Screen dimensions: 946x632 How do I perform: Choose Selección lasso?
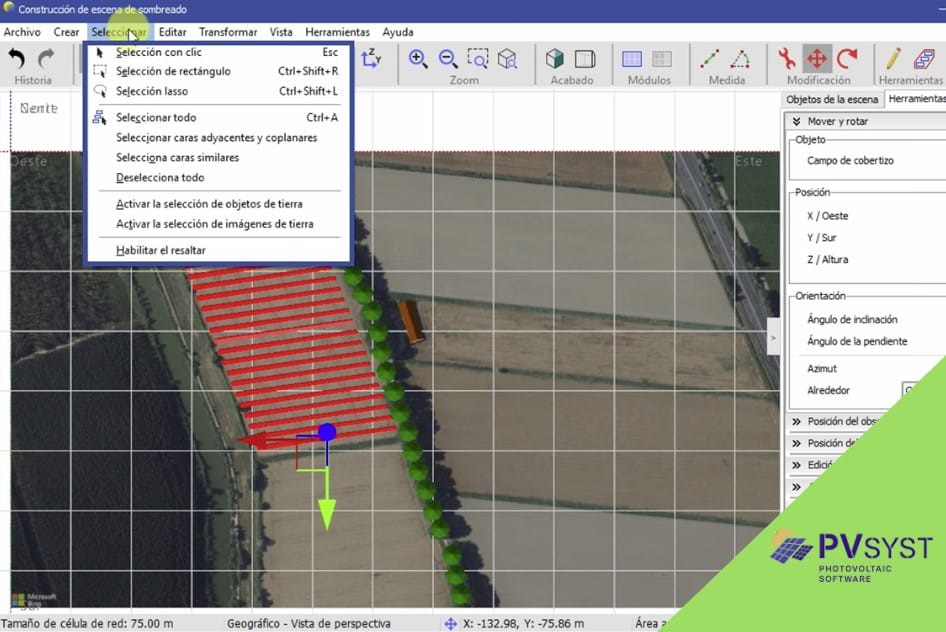coord(218,91)
